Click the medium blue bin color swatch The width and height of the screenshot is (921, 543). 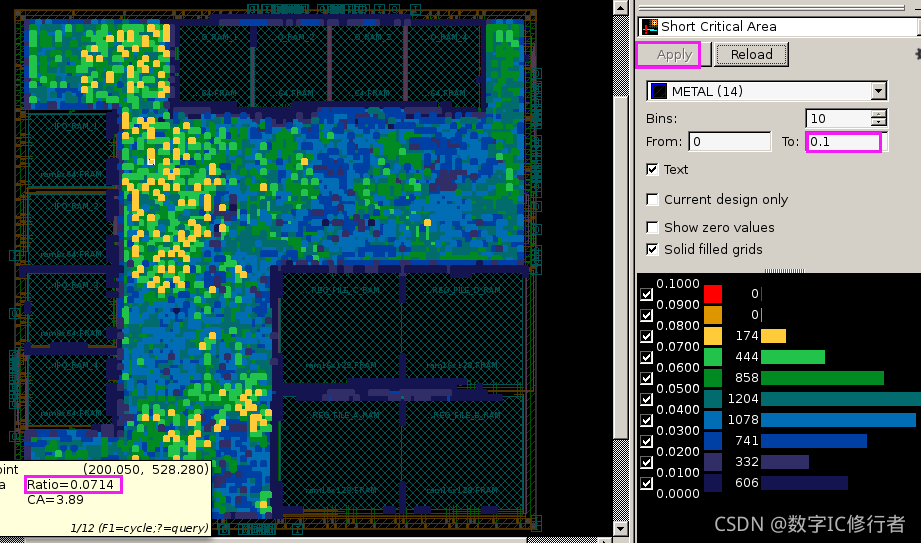pos(712,441)
